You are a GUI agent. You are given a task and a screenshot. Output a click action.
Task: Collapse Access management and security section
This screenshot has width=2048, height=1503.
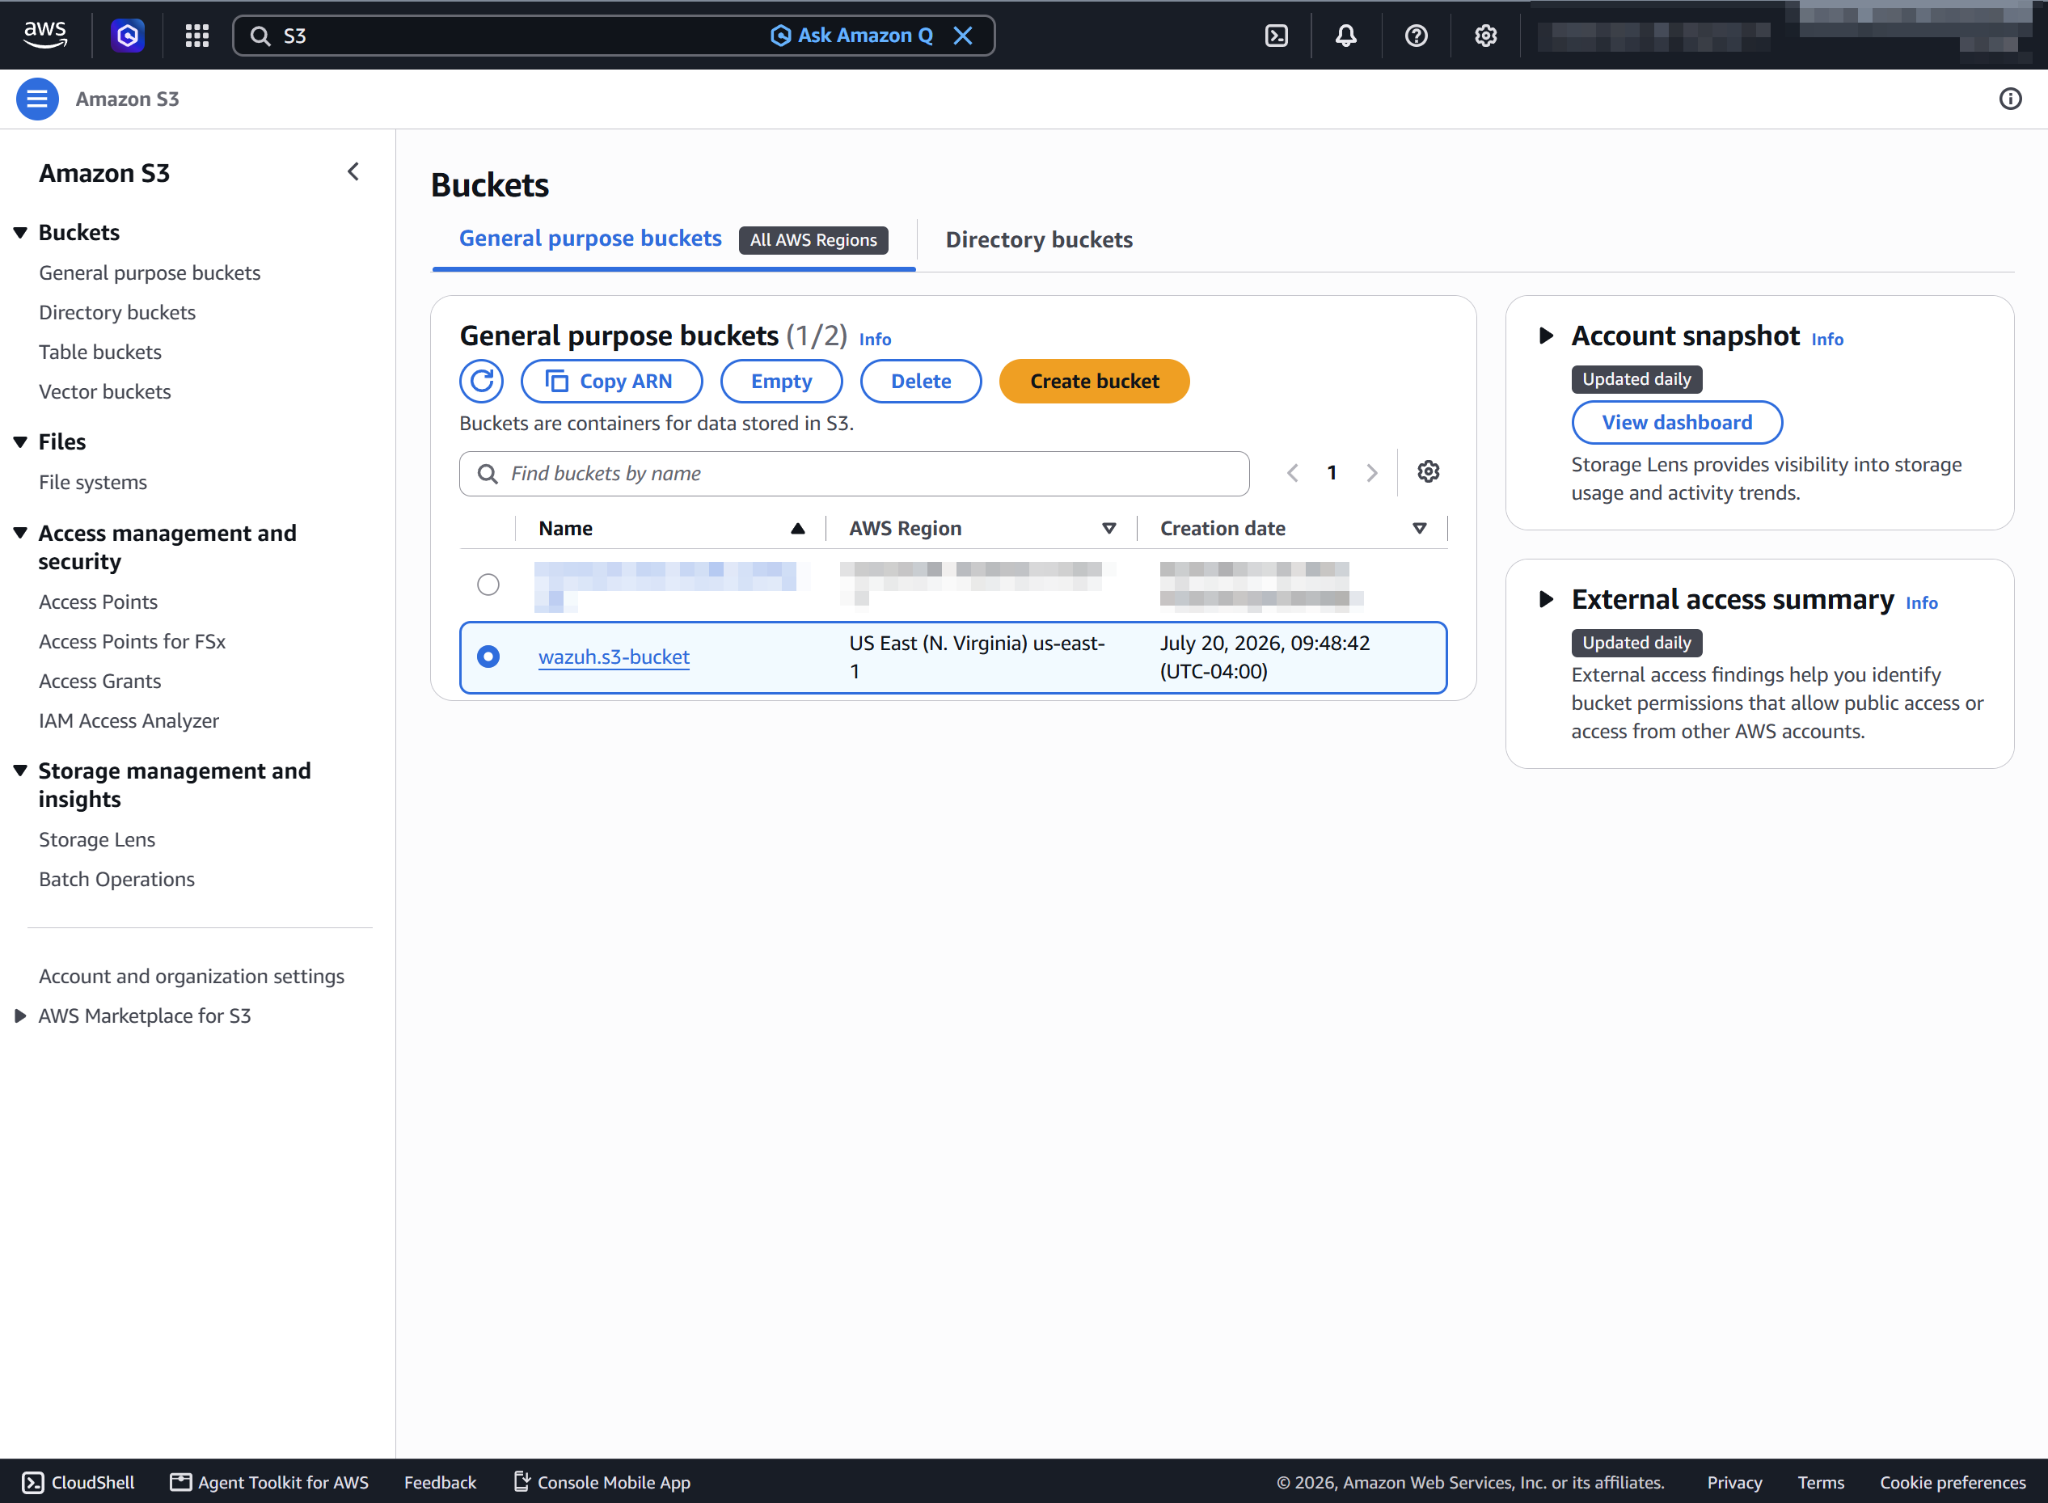[x=20, y=533]
